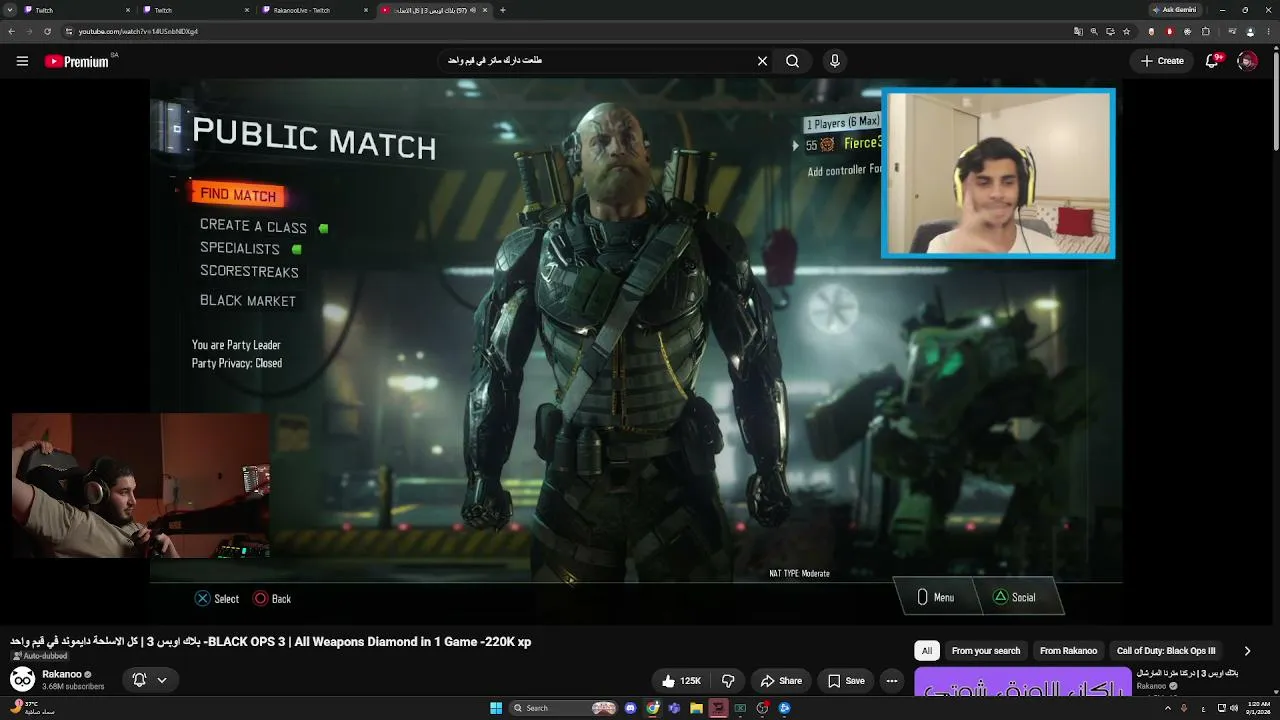Dislike the video
1280x720 pixels.
coord(728,681)
